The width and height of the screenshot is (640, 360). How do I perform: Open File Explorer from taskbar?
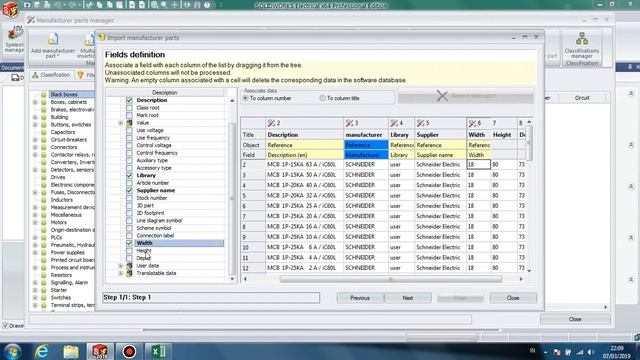(71, 351)
